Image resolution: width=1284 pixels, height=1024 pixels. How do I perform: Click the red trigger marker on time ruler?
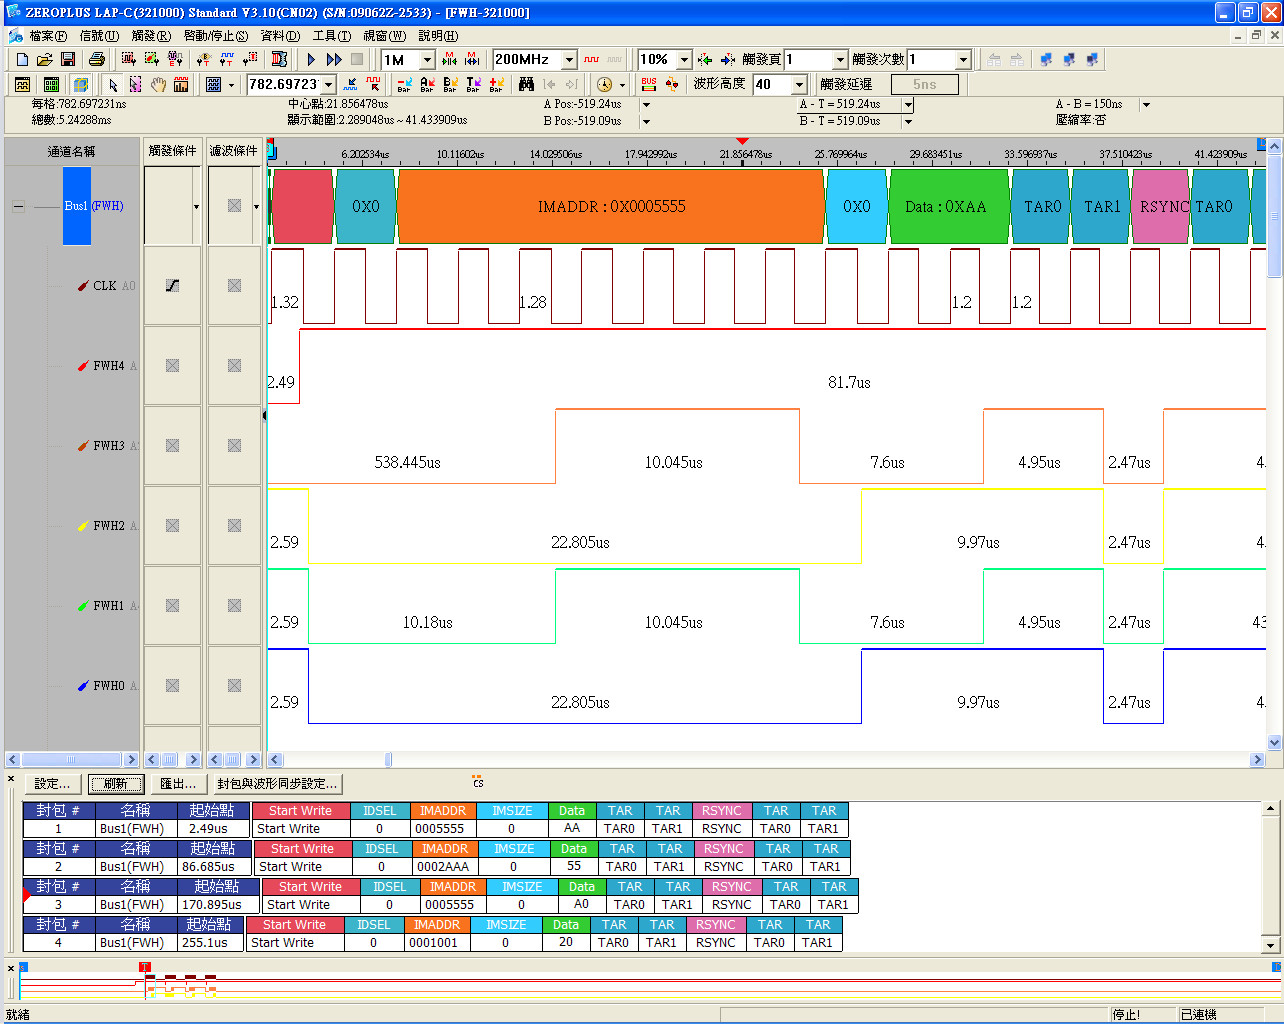tap(742, 141)
